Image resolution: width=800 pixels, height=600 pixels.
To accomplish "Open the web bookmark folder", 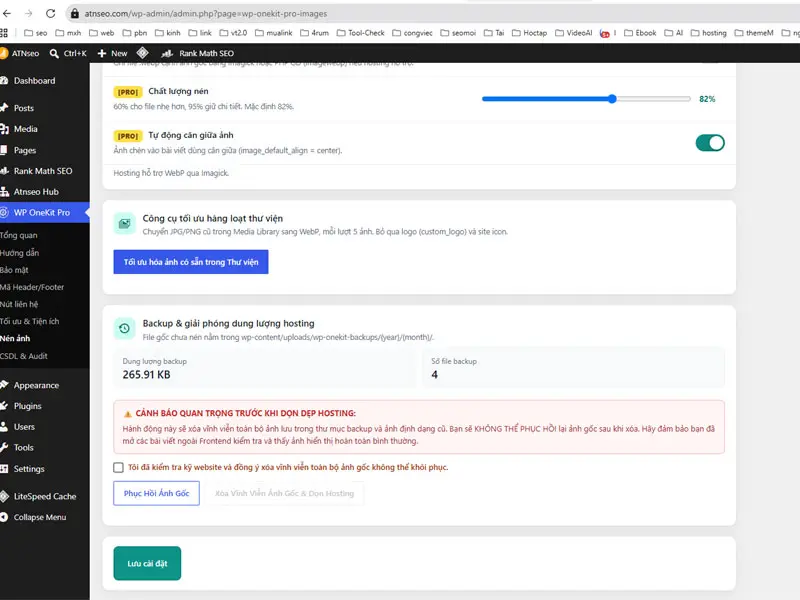I will pos(102,33).
